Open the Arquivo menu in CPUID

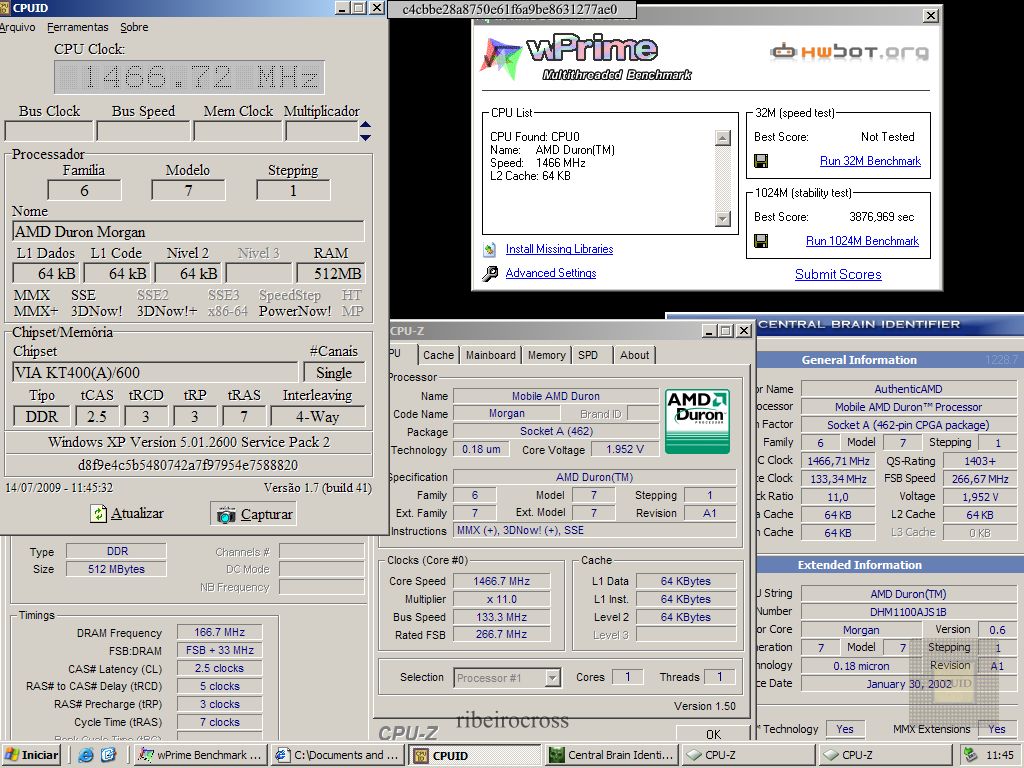tap(17, 27)
